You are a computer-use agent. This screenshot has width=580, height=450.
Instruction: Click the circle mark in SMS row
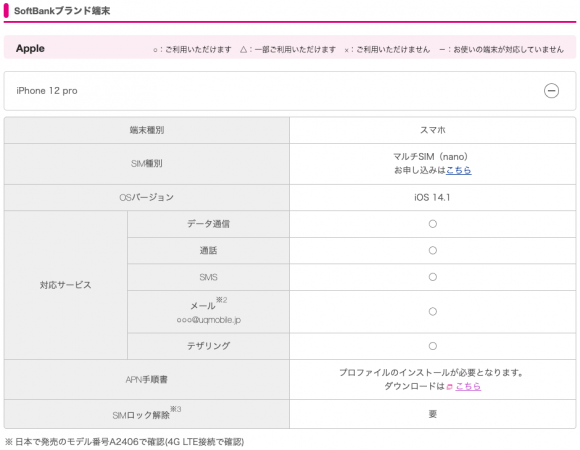432,277
